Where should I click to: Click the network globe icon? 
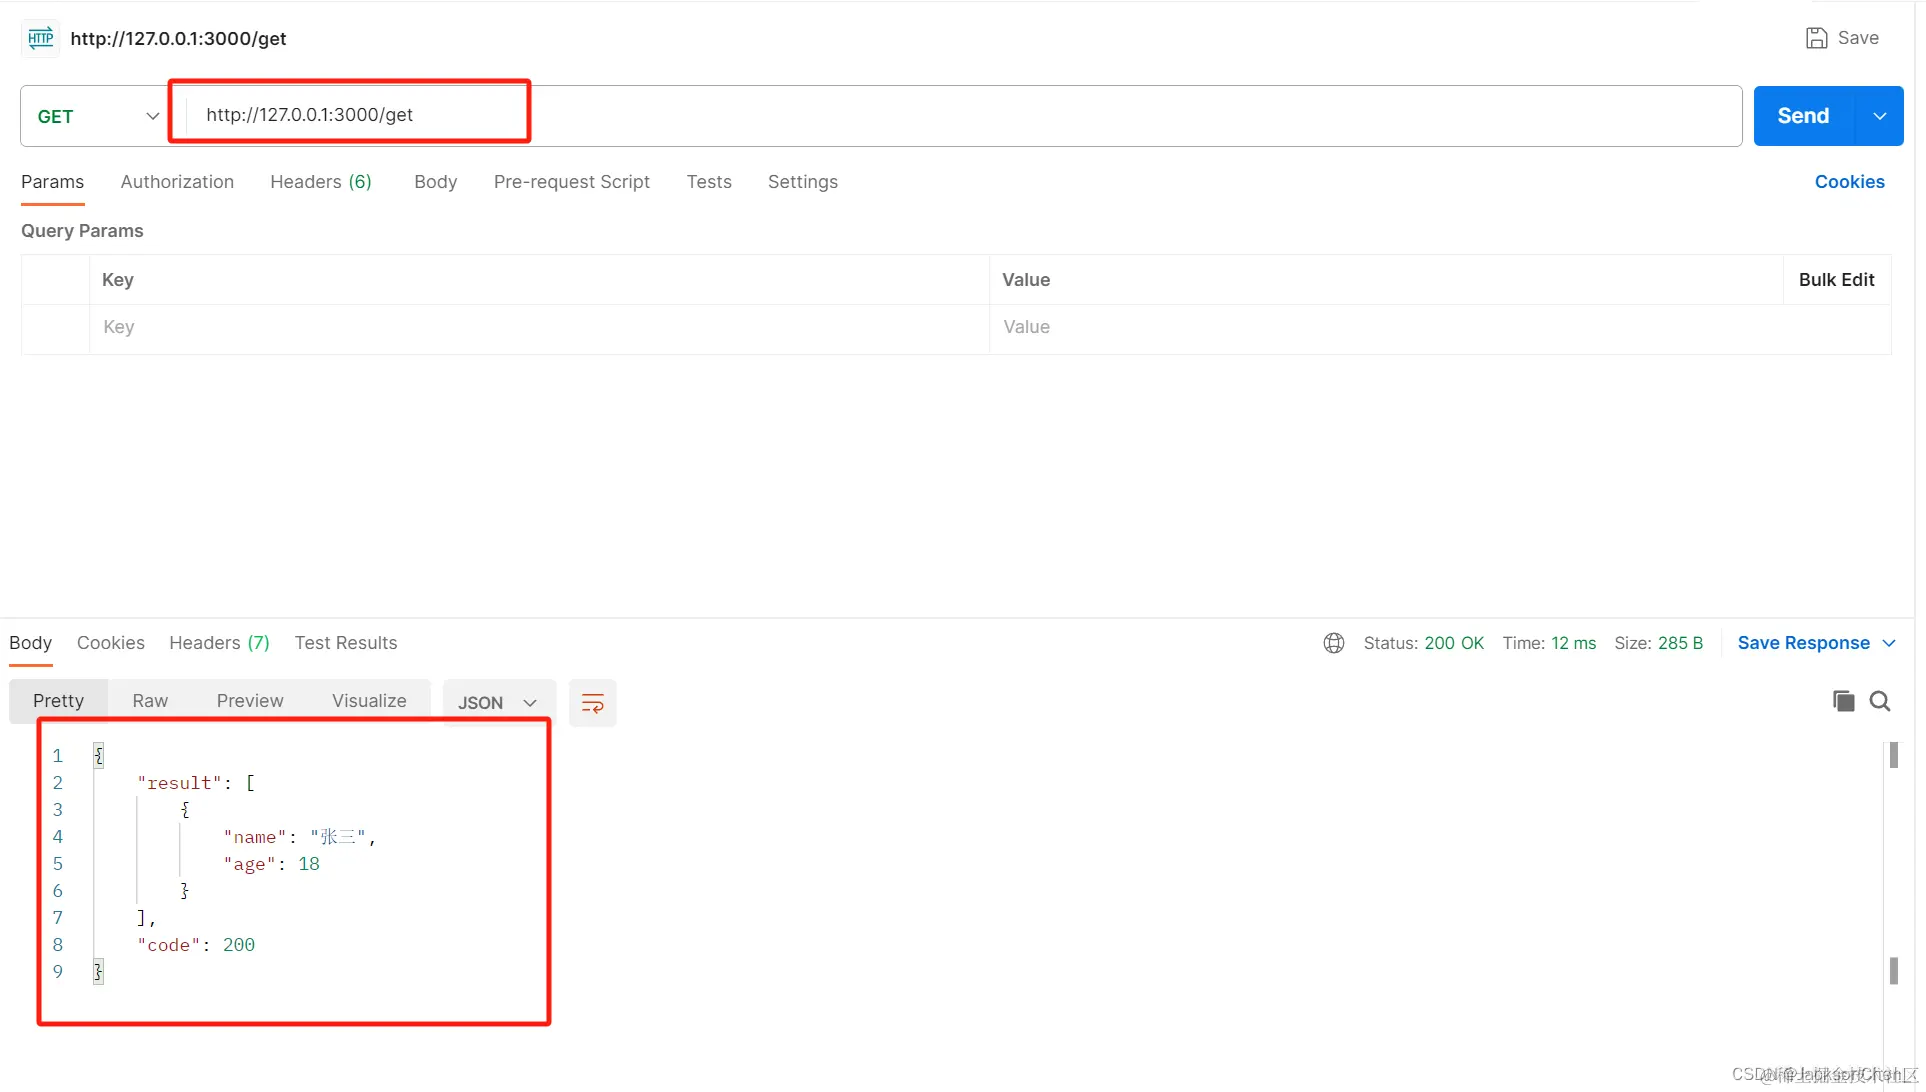(x=1333, y=643)
